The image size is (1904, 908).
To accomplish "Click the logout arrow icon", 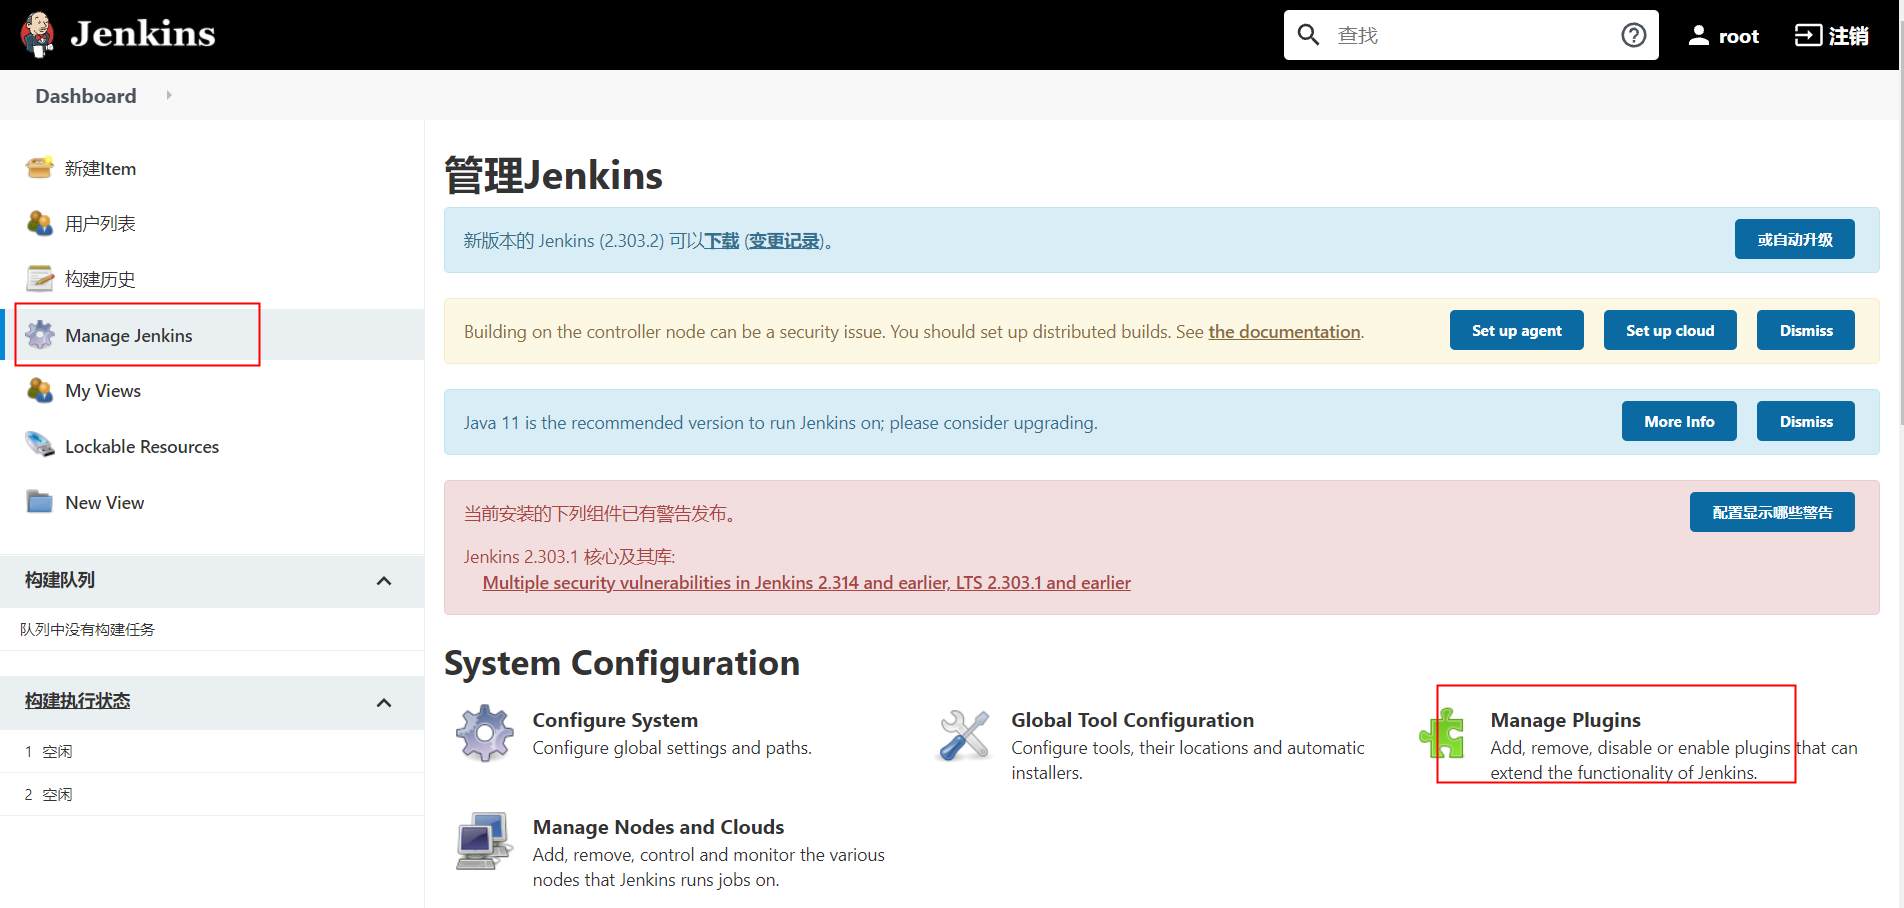I will (1808, 35).
